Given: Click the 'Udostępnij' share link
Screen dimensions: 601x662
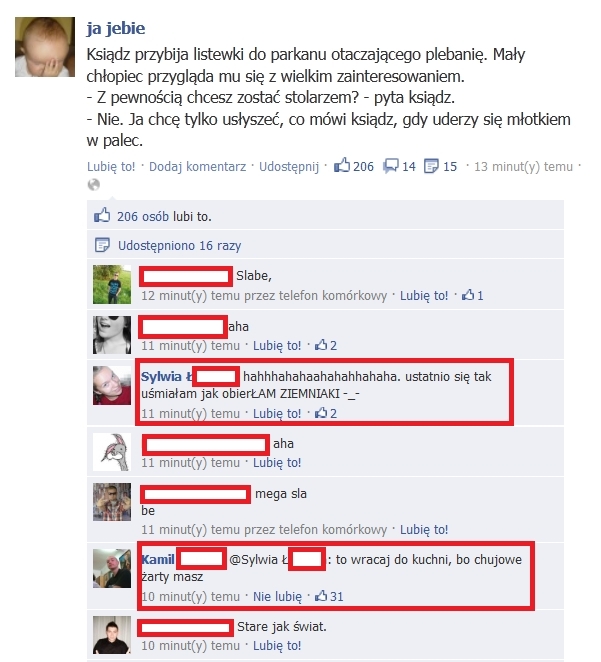Looking at the screenshot, I should pos(289,167).
